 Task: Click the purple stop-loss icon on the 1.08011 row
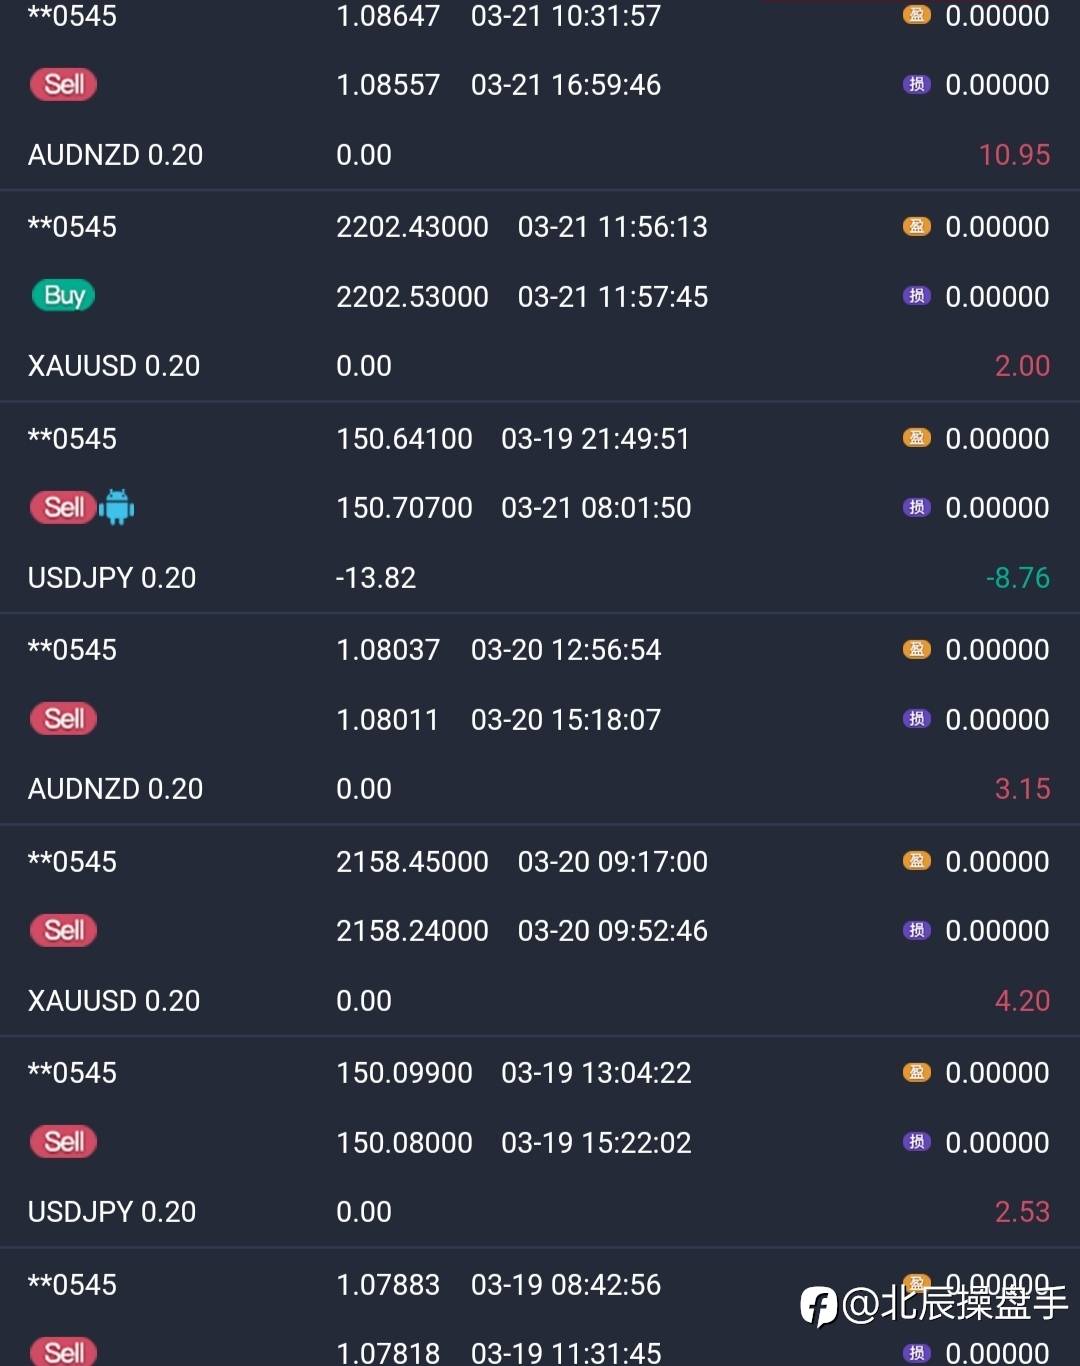click(x=916, y=719)
